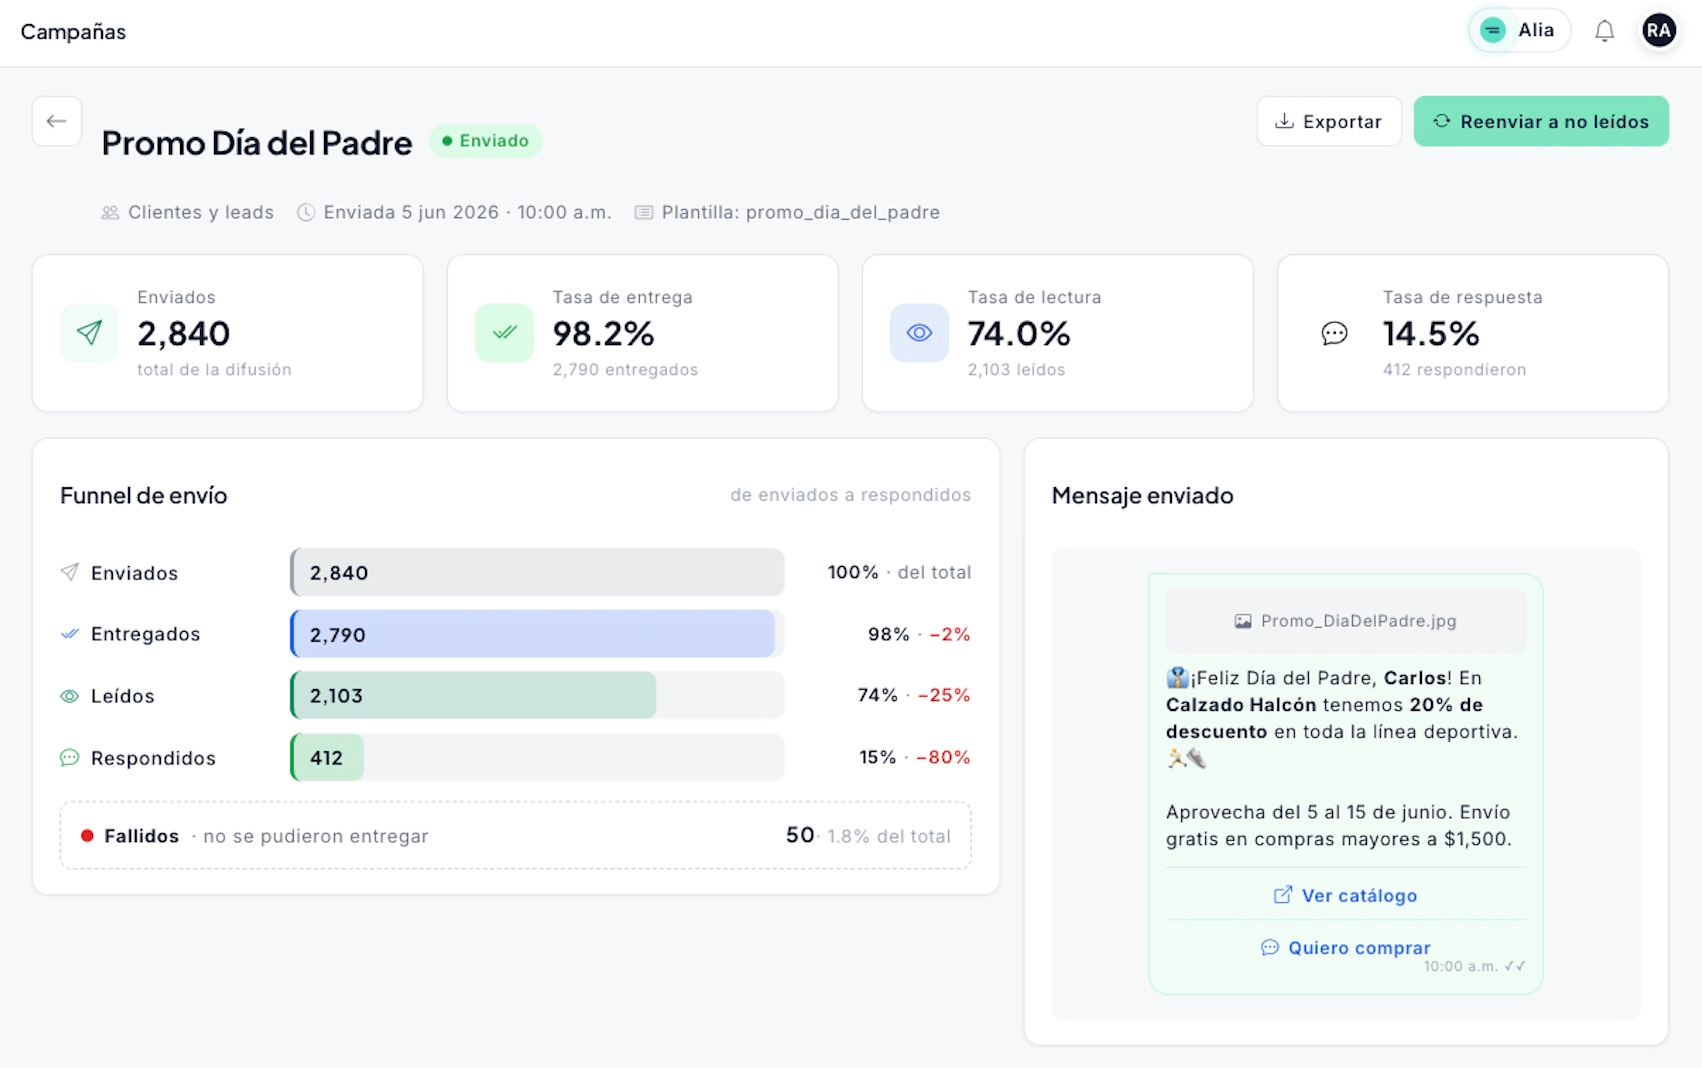The width and height of the screenshot is (1702, 1068).
Task: Open the notifications bell
Action: [1604, 31]
